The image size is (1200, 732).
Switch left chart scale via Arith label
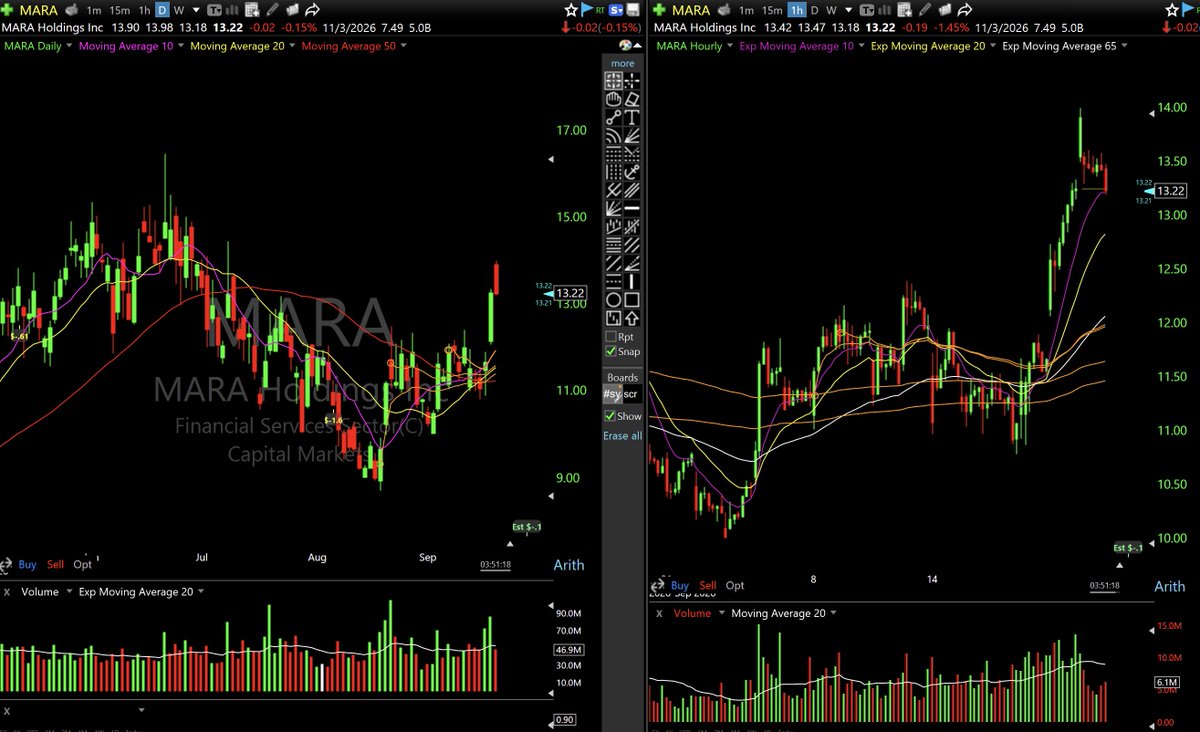click(x=569, y=565)
